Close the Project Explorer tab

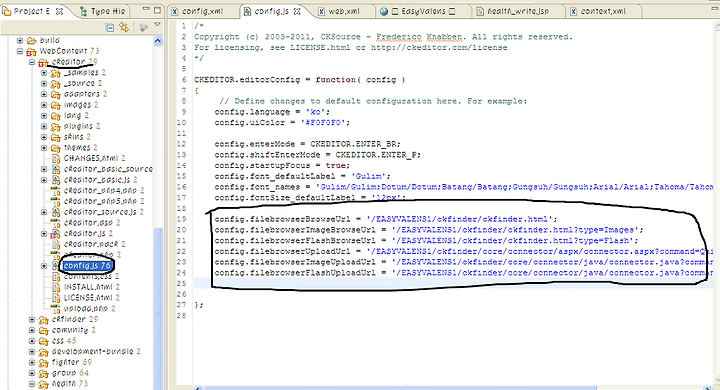pos(59,11)
